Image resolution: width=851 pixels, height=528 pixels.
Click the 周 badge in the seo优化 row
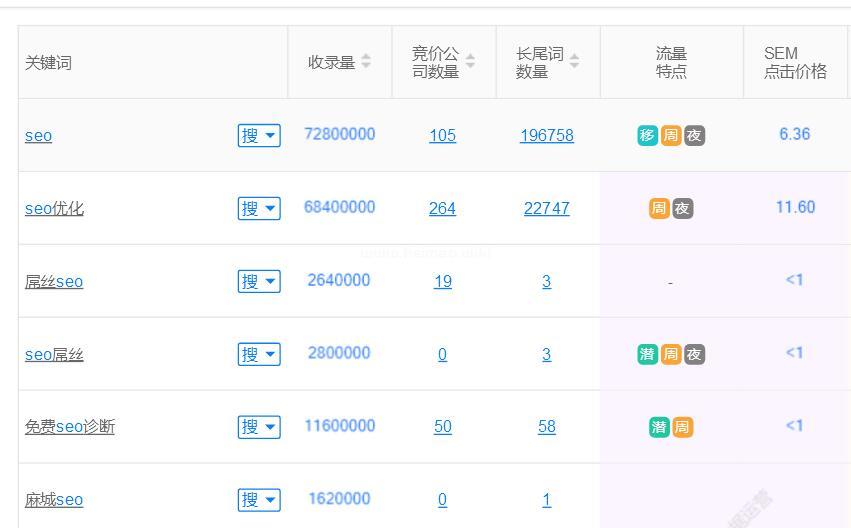click(x=659, y=209)
